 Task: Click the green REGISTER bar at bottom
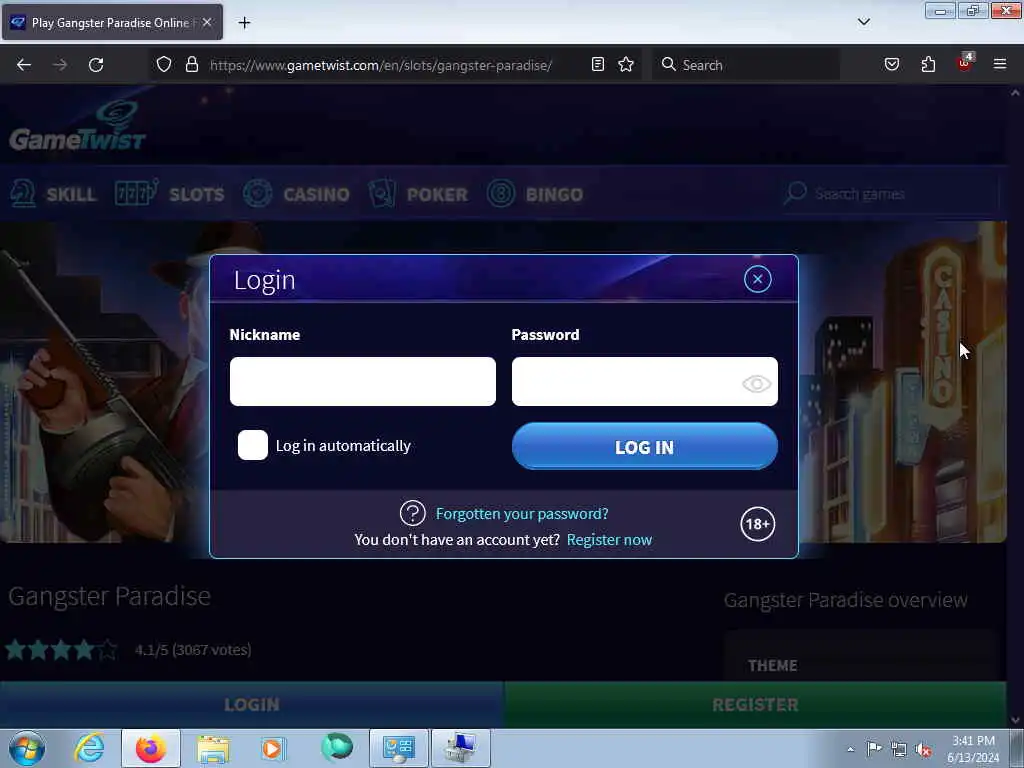coord(756,705)
